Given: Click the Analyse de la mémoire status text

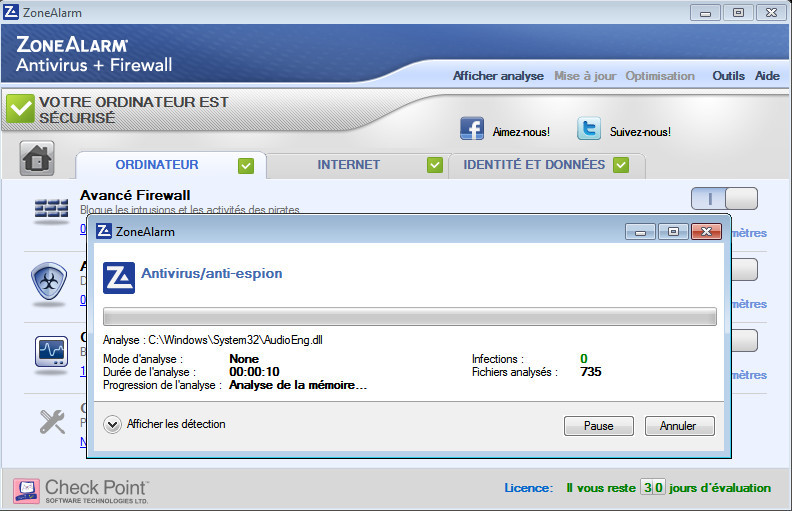Looking at the screenshot, I should point(298,385).
